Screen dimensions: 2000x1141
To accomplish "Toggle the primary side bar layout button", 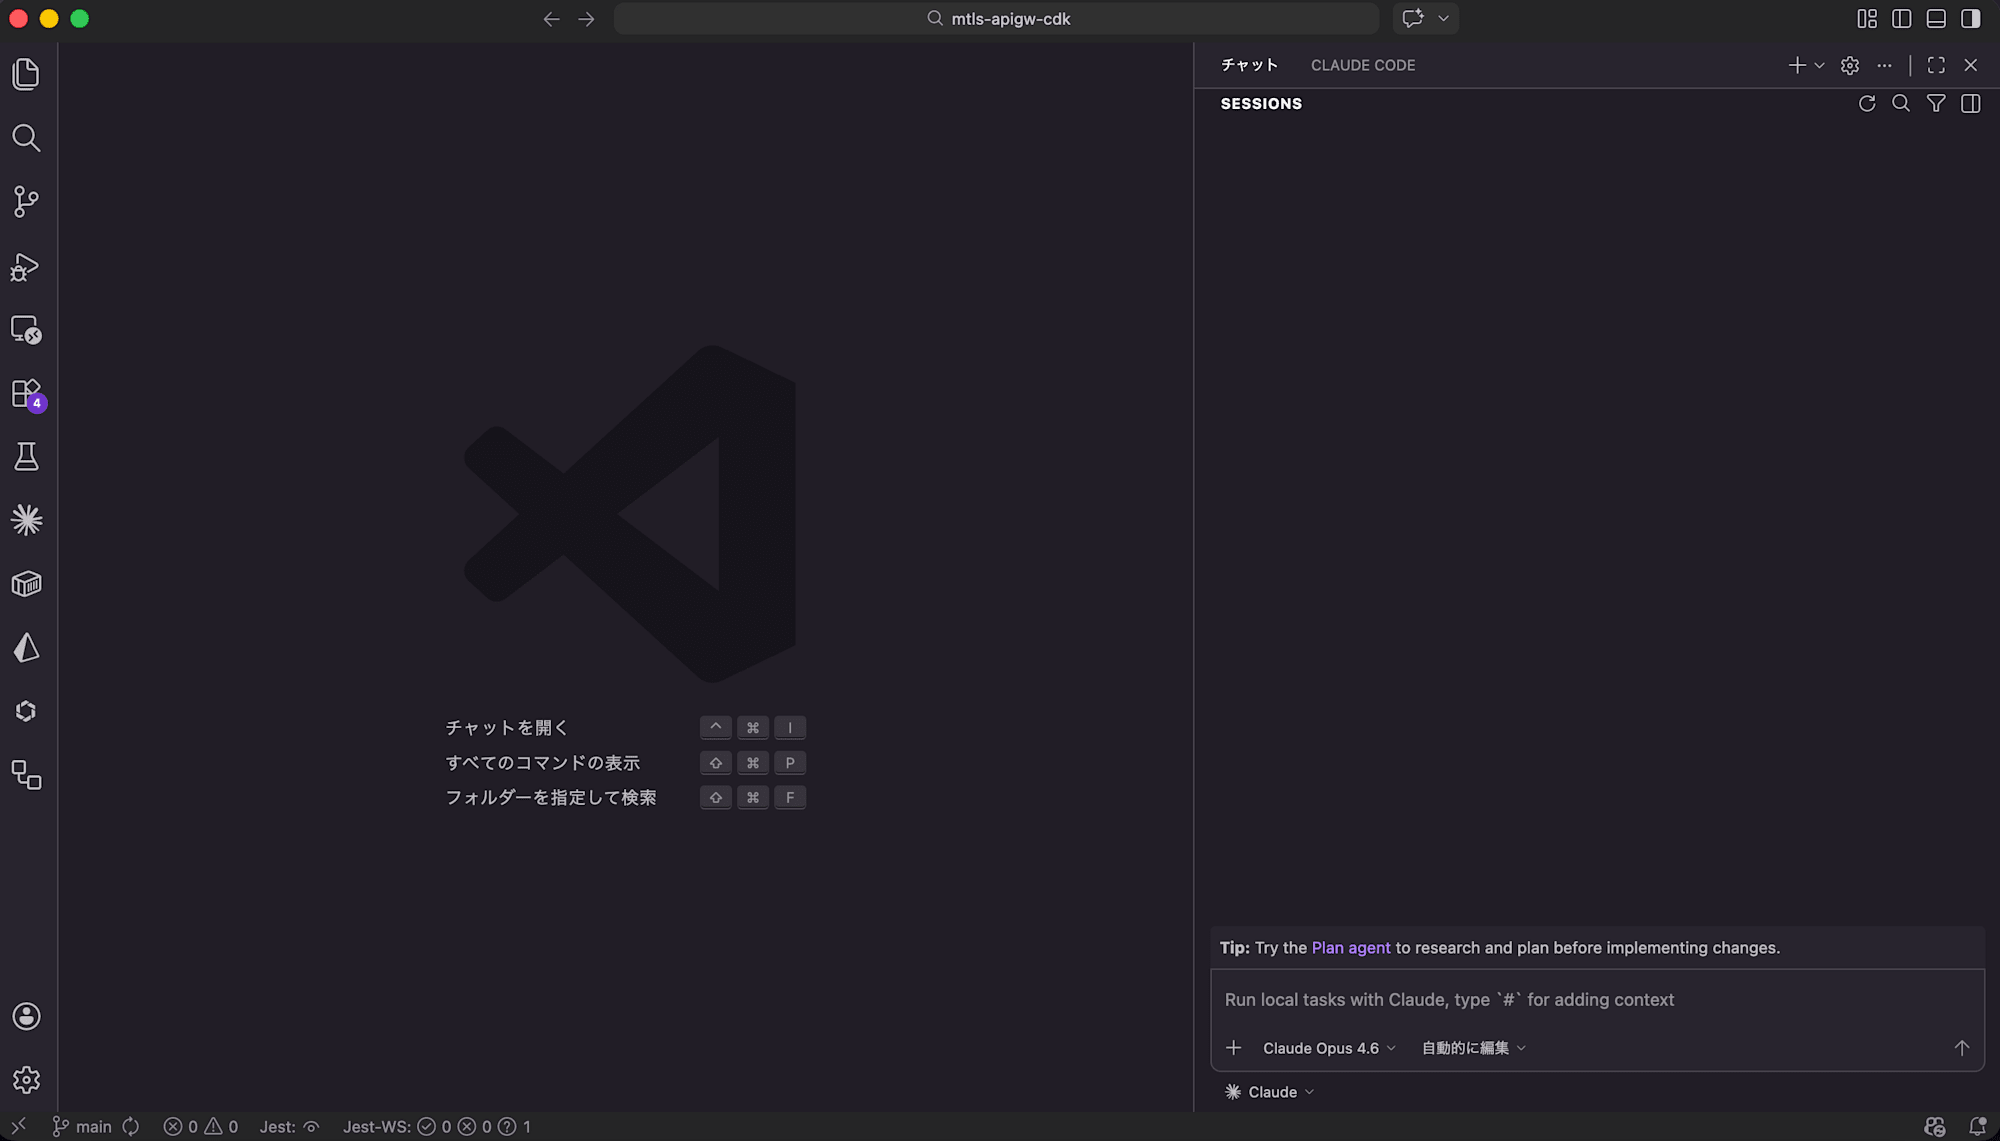I will [1901, 19].
